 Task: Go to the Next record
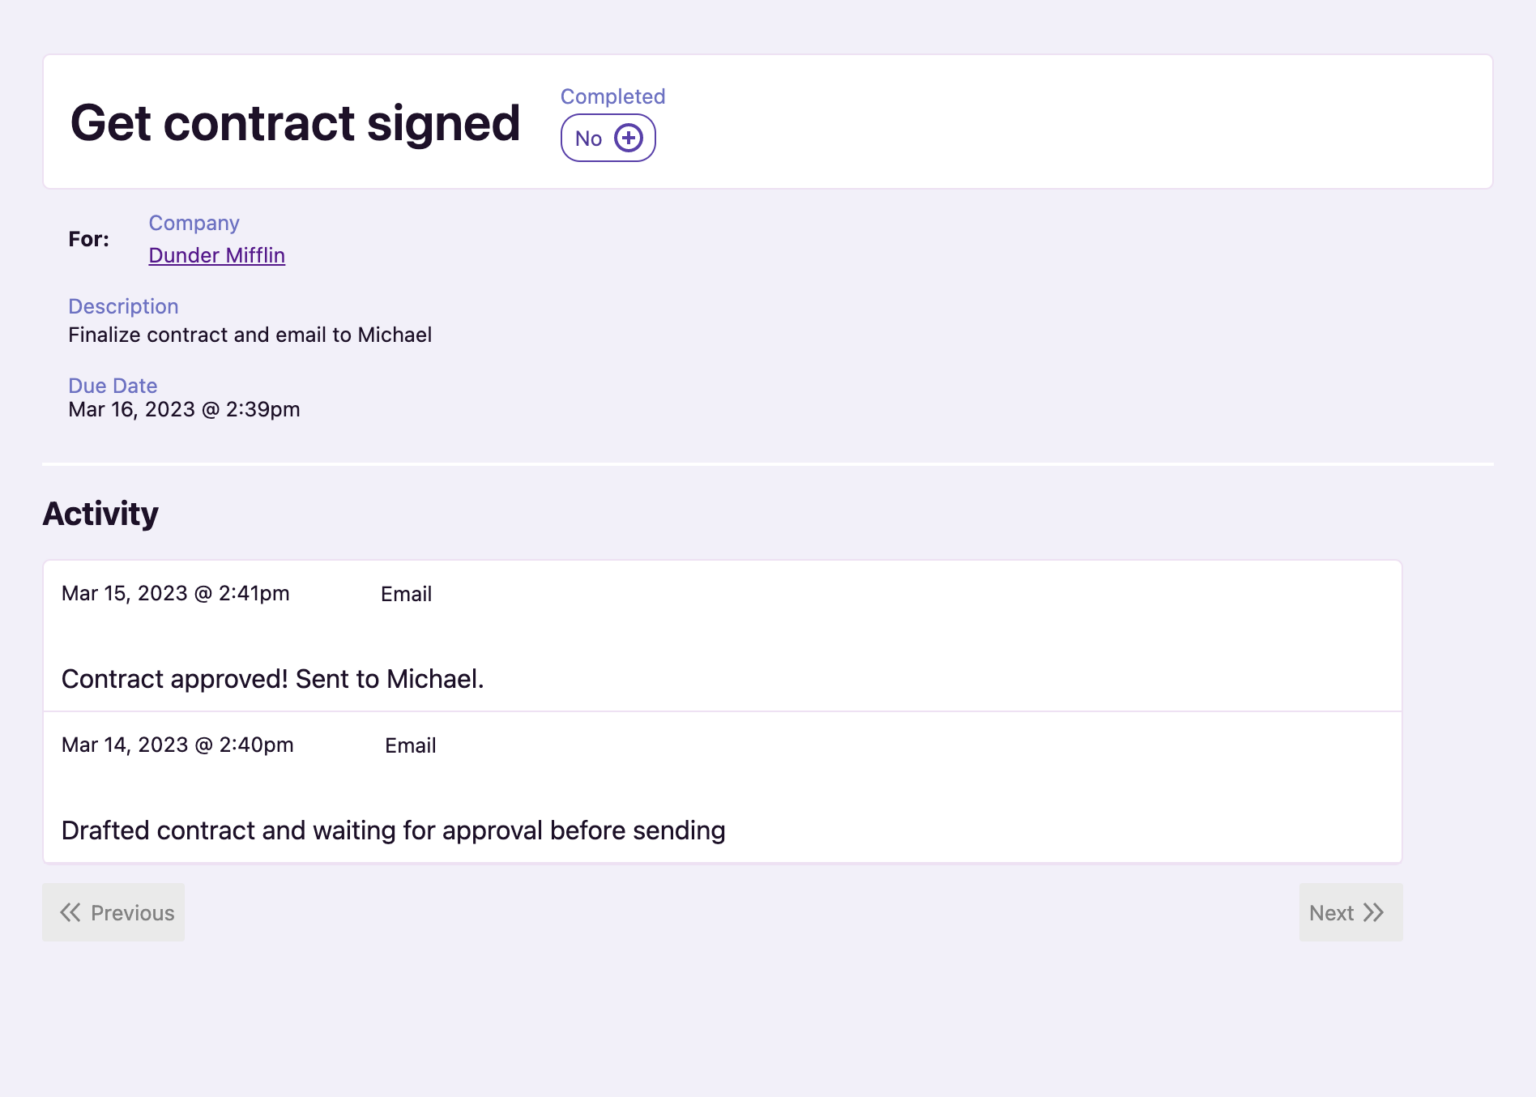(1350, 912)
